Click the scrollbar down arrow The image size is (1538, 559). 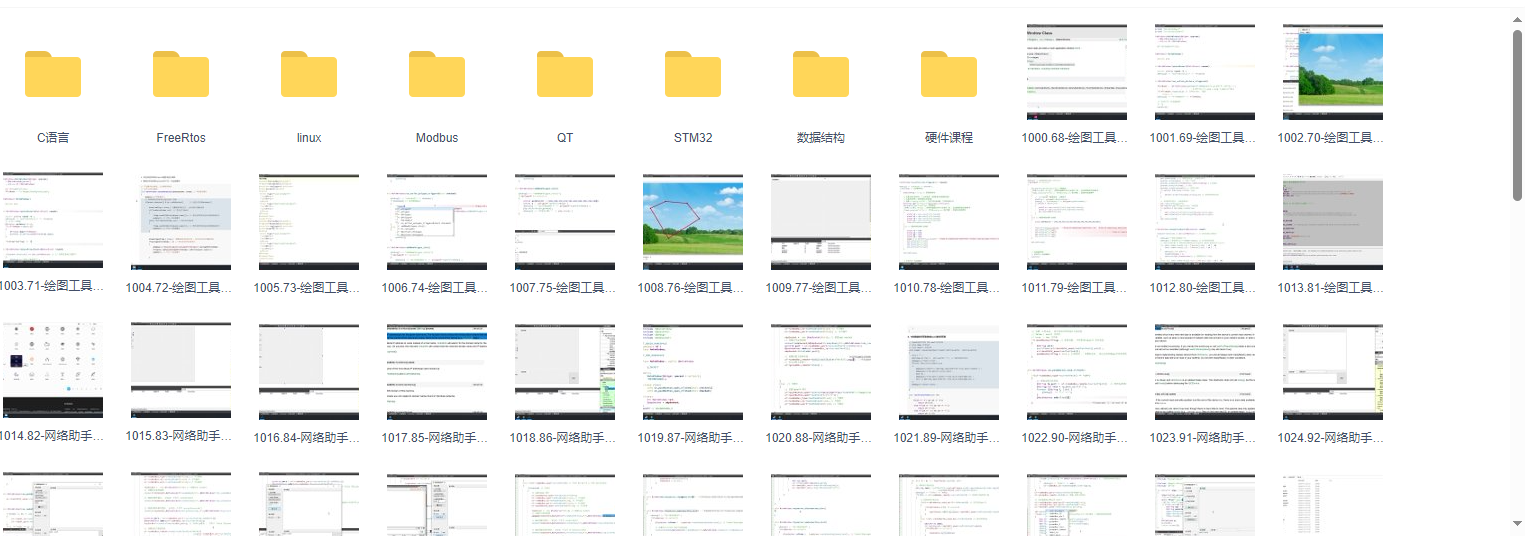coord(1517,521)
